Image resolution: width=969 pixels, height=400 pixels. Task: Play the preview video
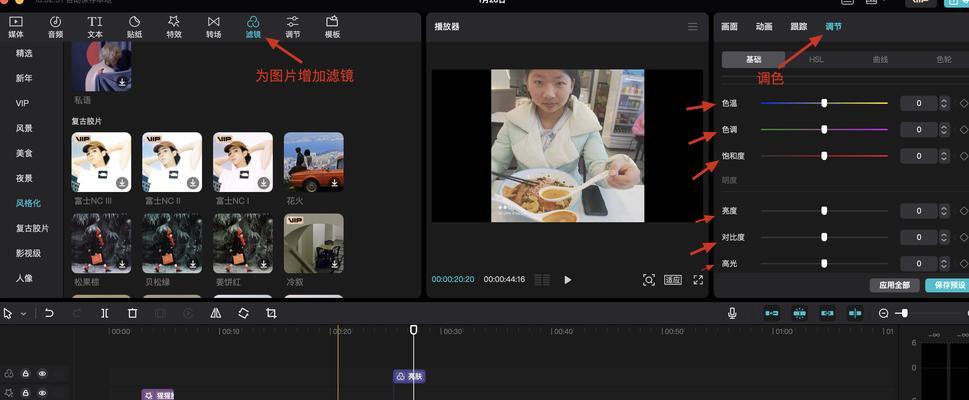pyautogui.click(x=567, y=280)
